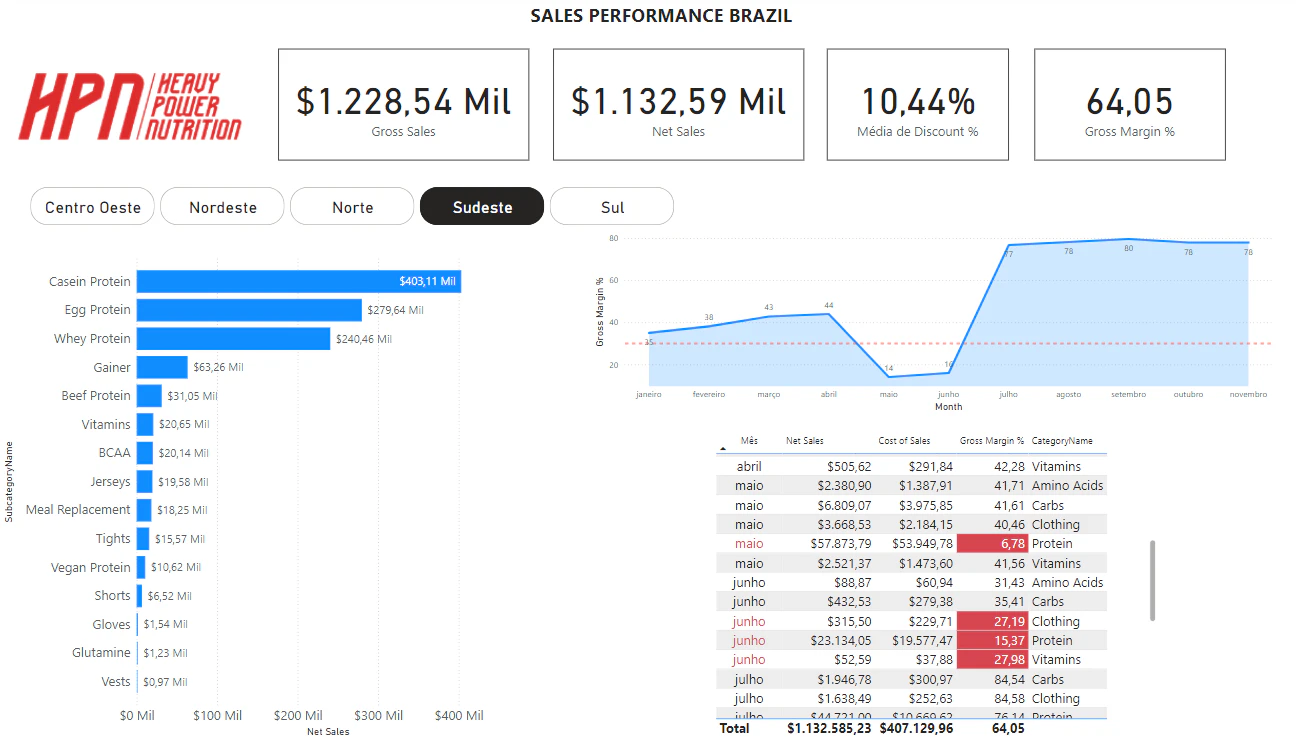
Task: Select the $1.132.585,23 total net sales value
Action: [830, 729]
